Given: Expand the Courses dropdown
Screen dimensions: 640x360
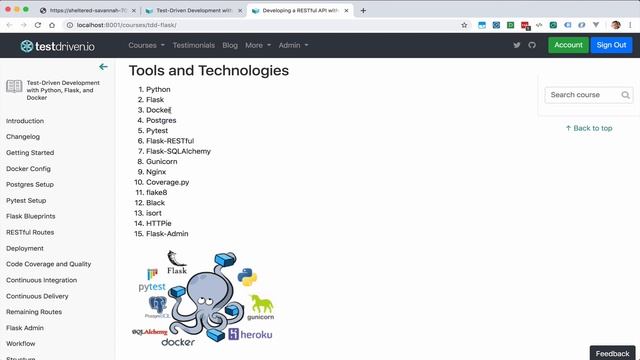Looking at the screenshot, I should pos(147,45).
